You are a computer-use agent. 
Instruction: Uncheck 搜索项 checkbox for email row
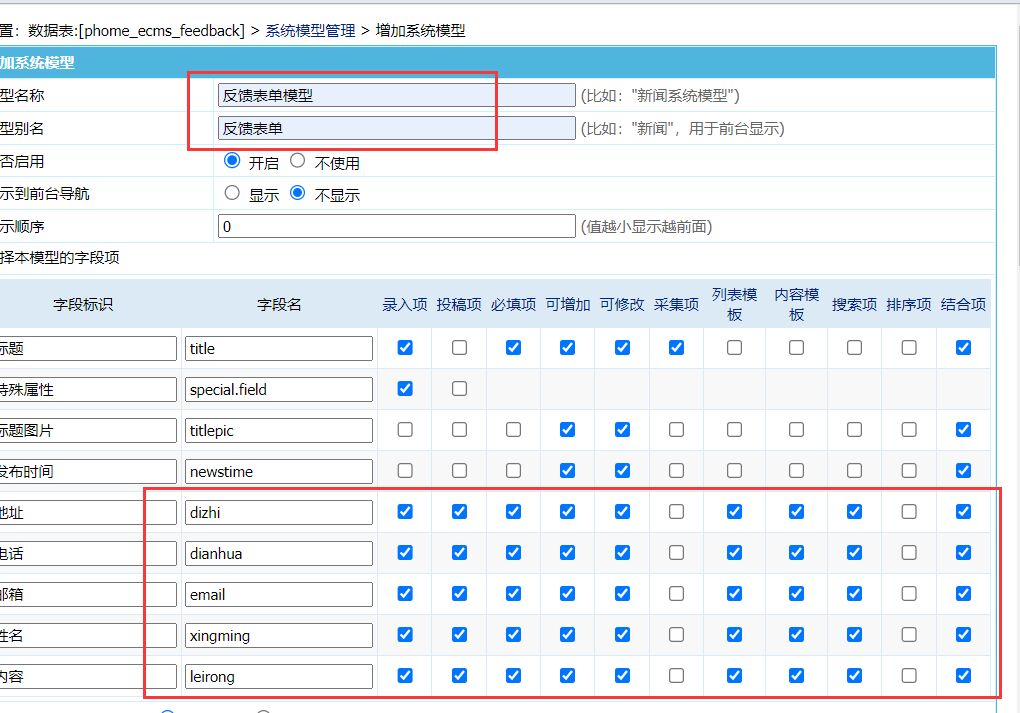point(854,594)
